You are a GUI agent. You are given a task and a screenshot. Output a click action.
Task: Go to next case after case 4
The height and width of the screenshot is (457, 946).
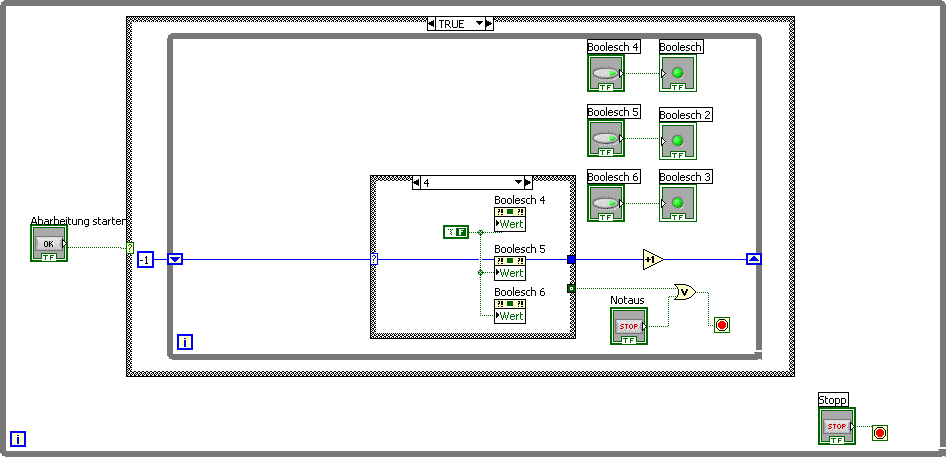529,182
